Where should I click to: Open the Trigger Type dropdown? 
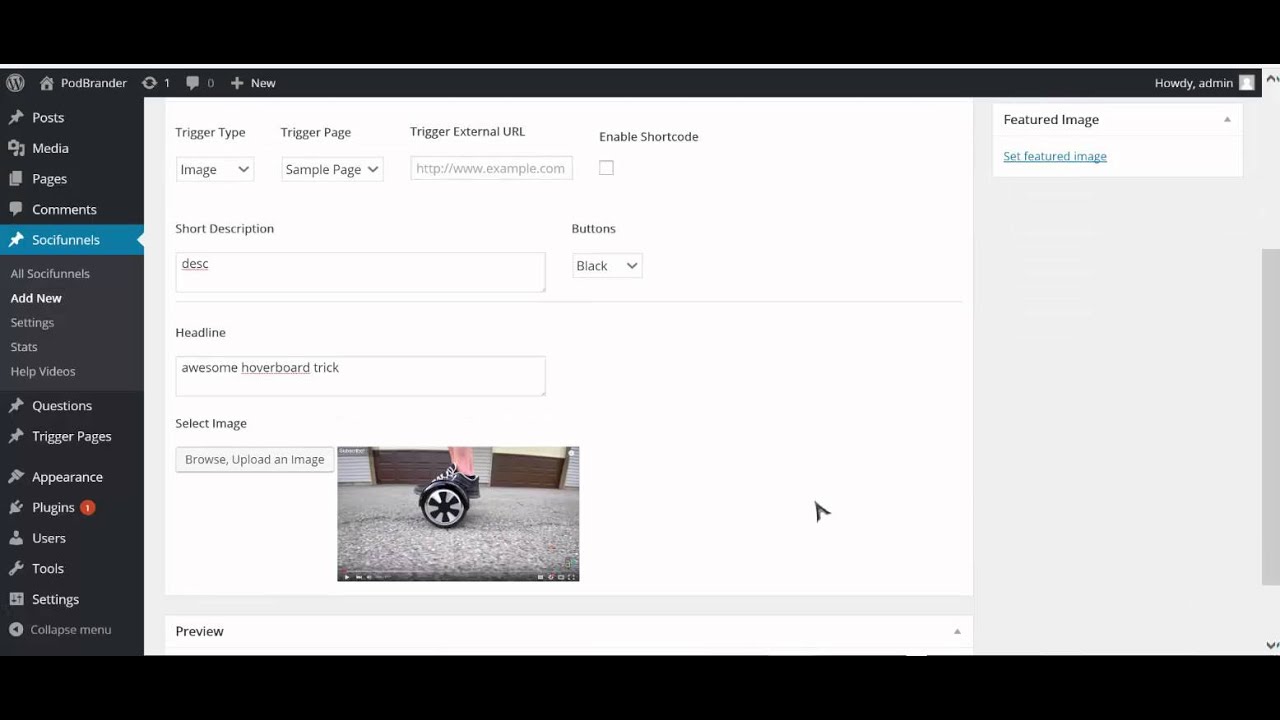click(x=214, y=169)
